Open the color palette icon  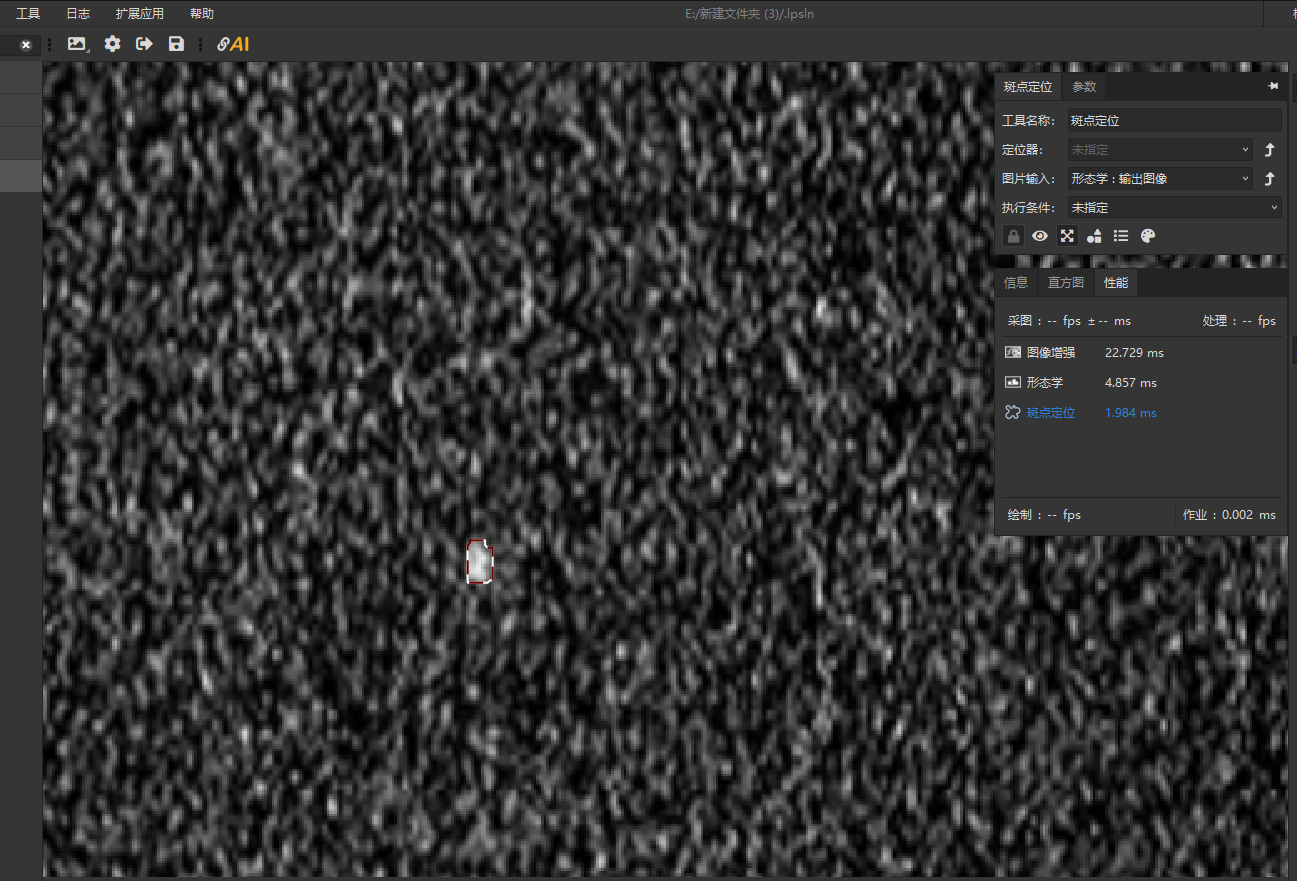click(1148, 236)
